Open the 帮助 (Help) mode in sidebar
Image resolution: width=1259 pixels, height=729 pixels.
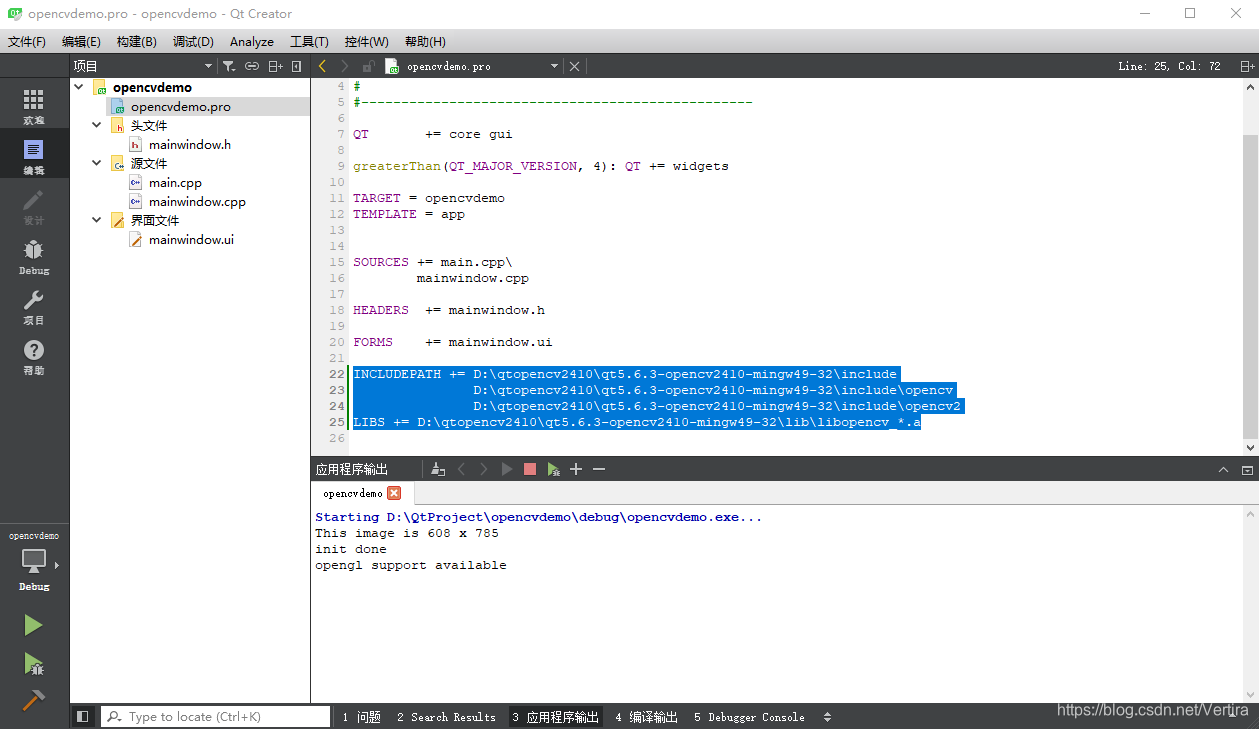34,356
